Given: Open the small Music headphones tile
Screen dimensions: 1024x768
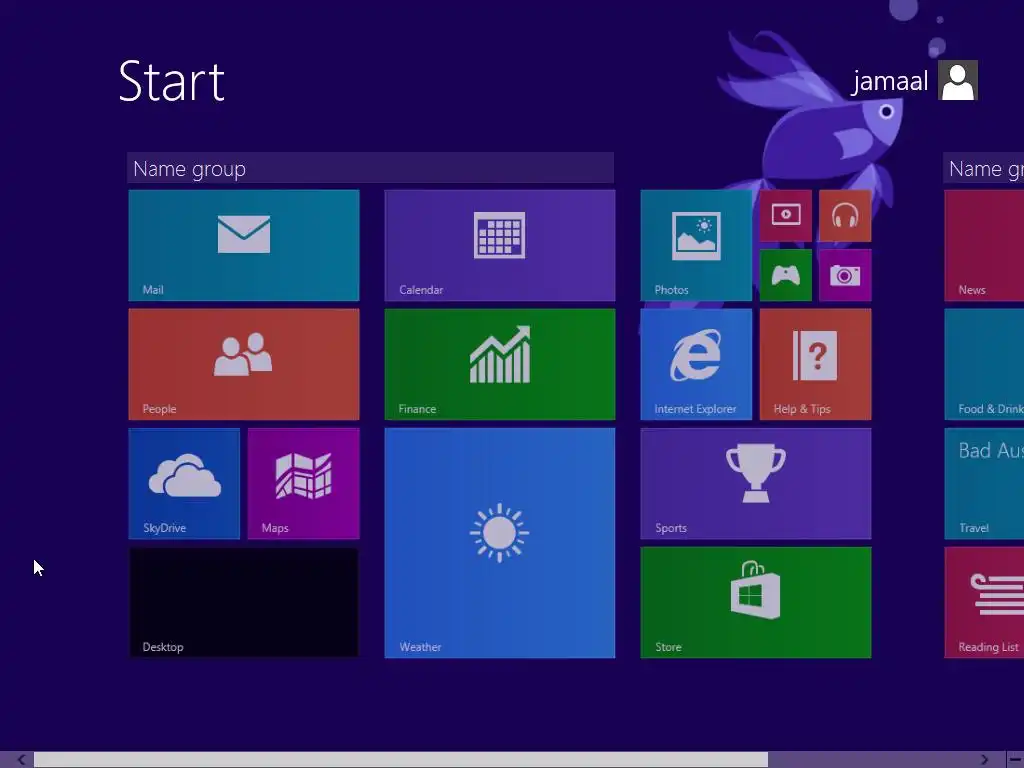Looking at the screenshot, I should 845,216.
